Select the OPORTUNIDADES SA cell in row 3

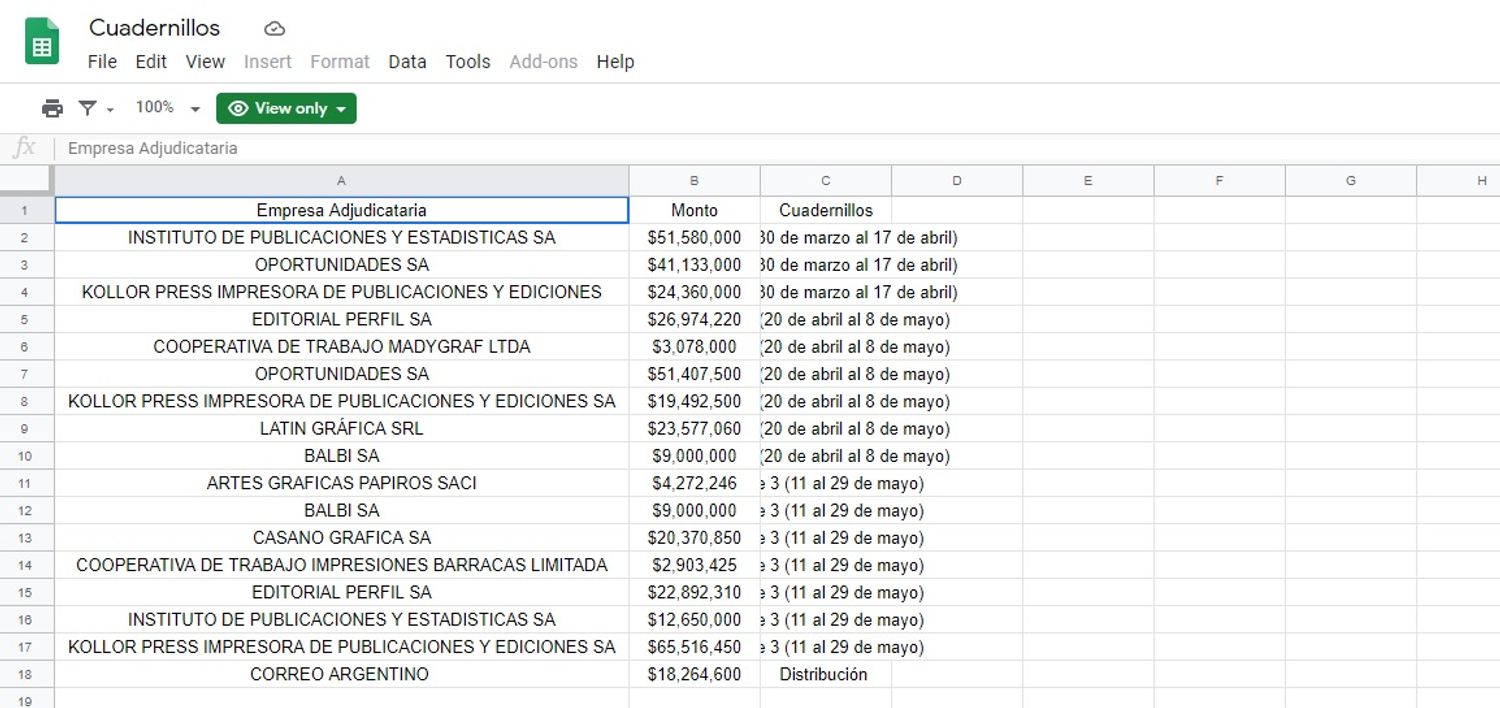[341, 265]
